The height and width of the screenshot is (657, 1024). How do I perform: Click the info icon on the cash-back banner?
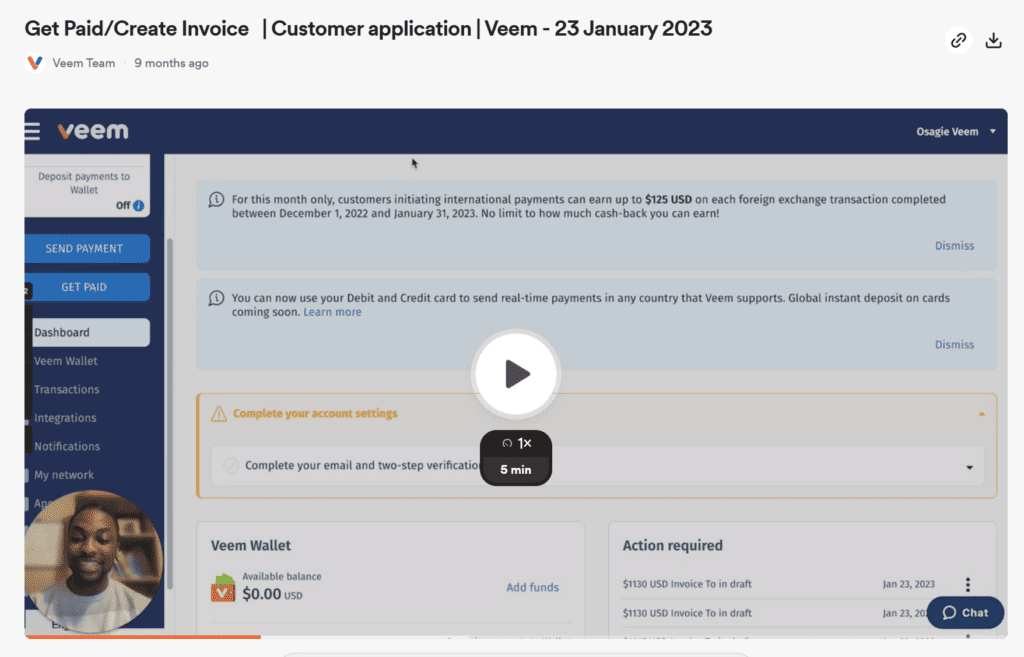click(x=216, y=200)
